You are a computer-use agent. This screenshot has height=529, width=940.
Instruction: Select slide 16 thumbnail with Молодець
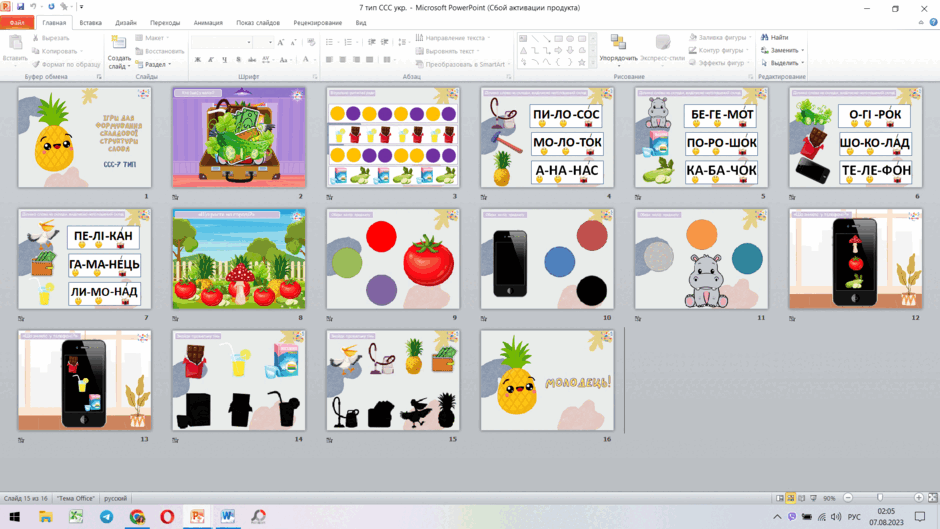click(547, 380)
